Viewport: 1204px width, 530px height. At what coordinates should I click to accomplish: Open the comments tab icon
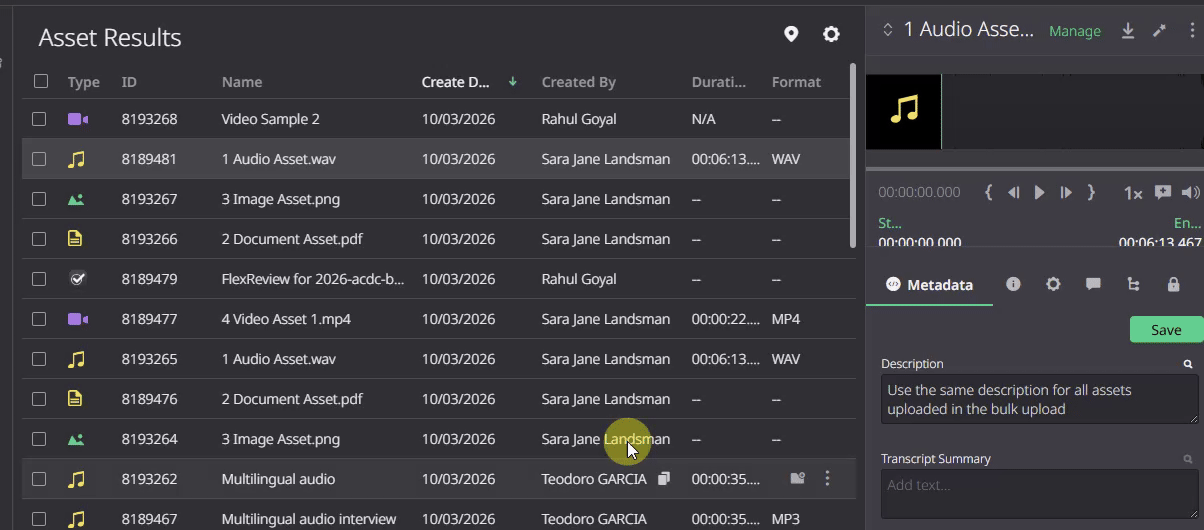pyautogui.click(x=1093, y=284)
